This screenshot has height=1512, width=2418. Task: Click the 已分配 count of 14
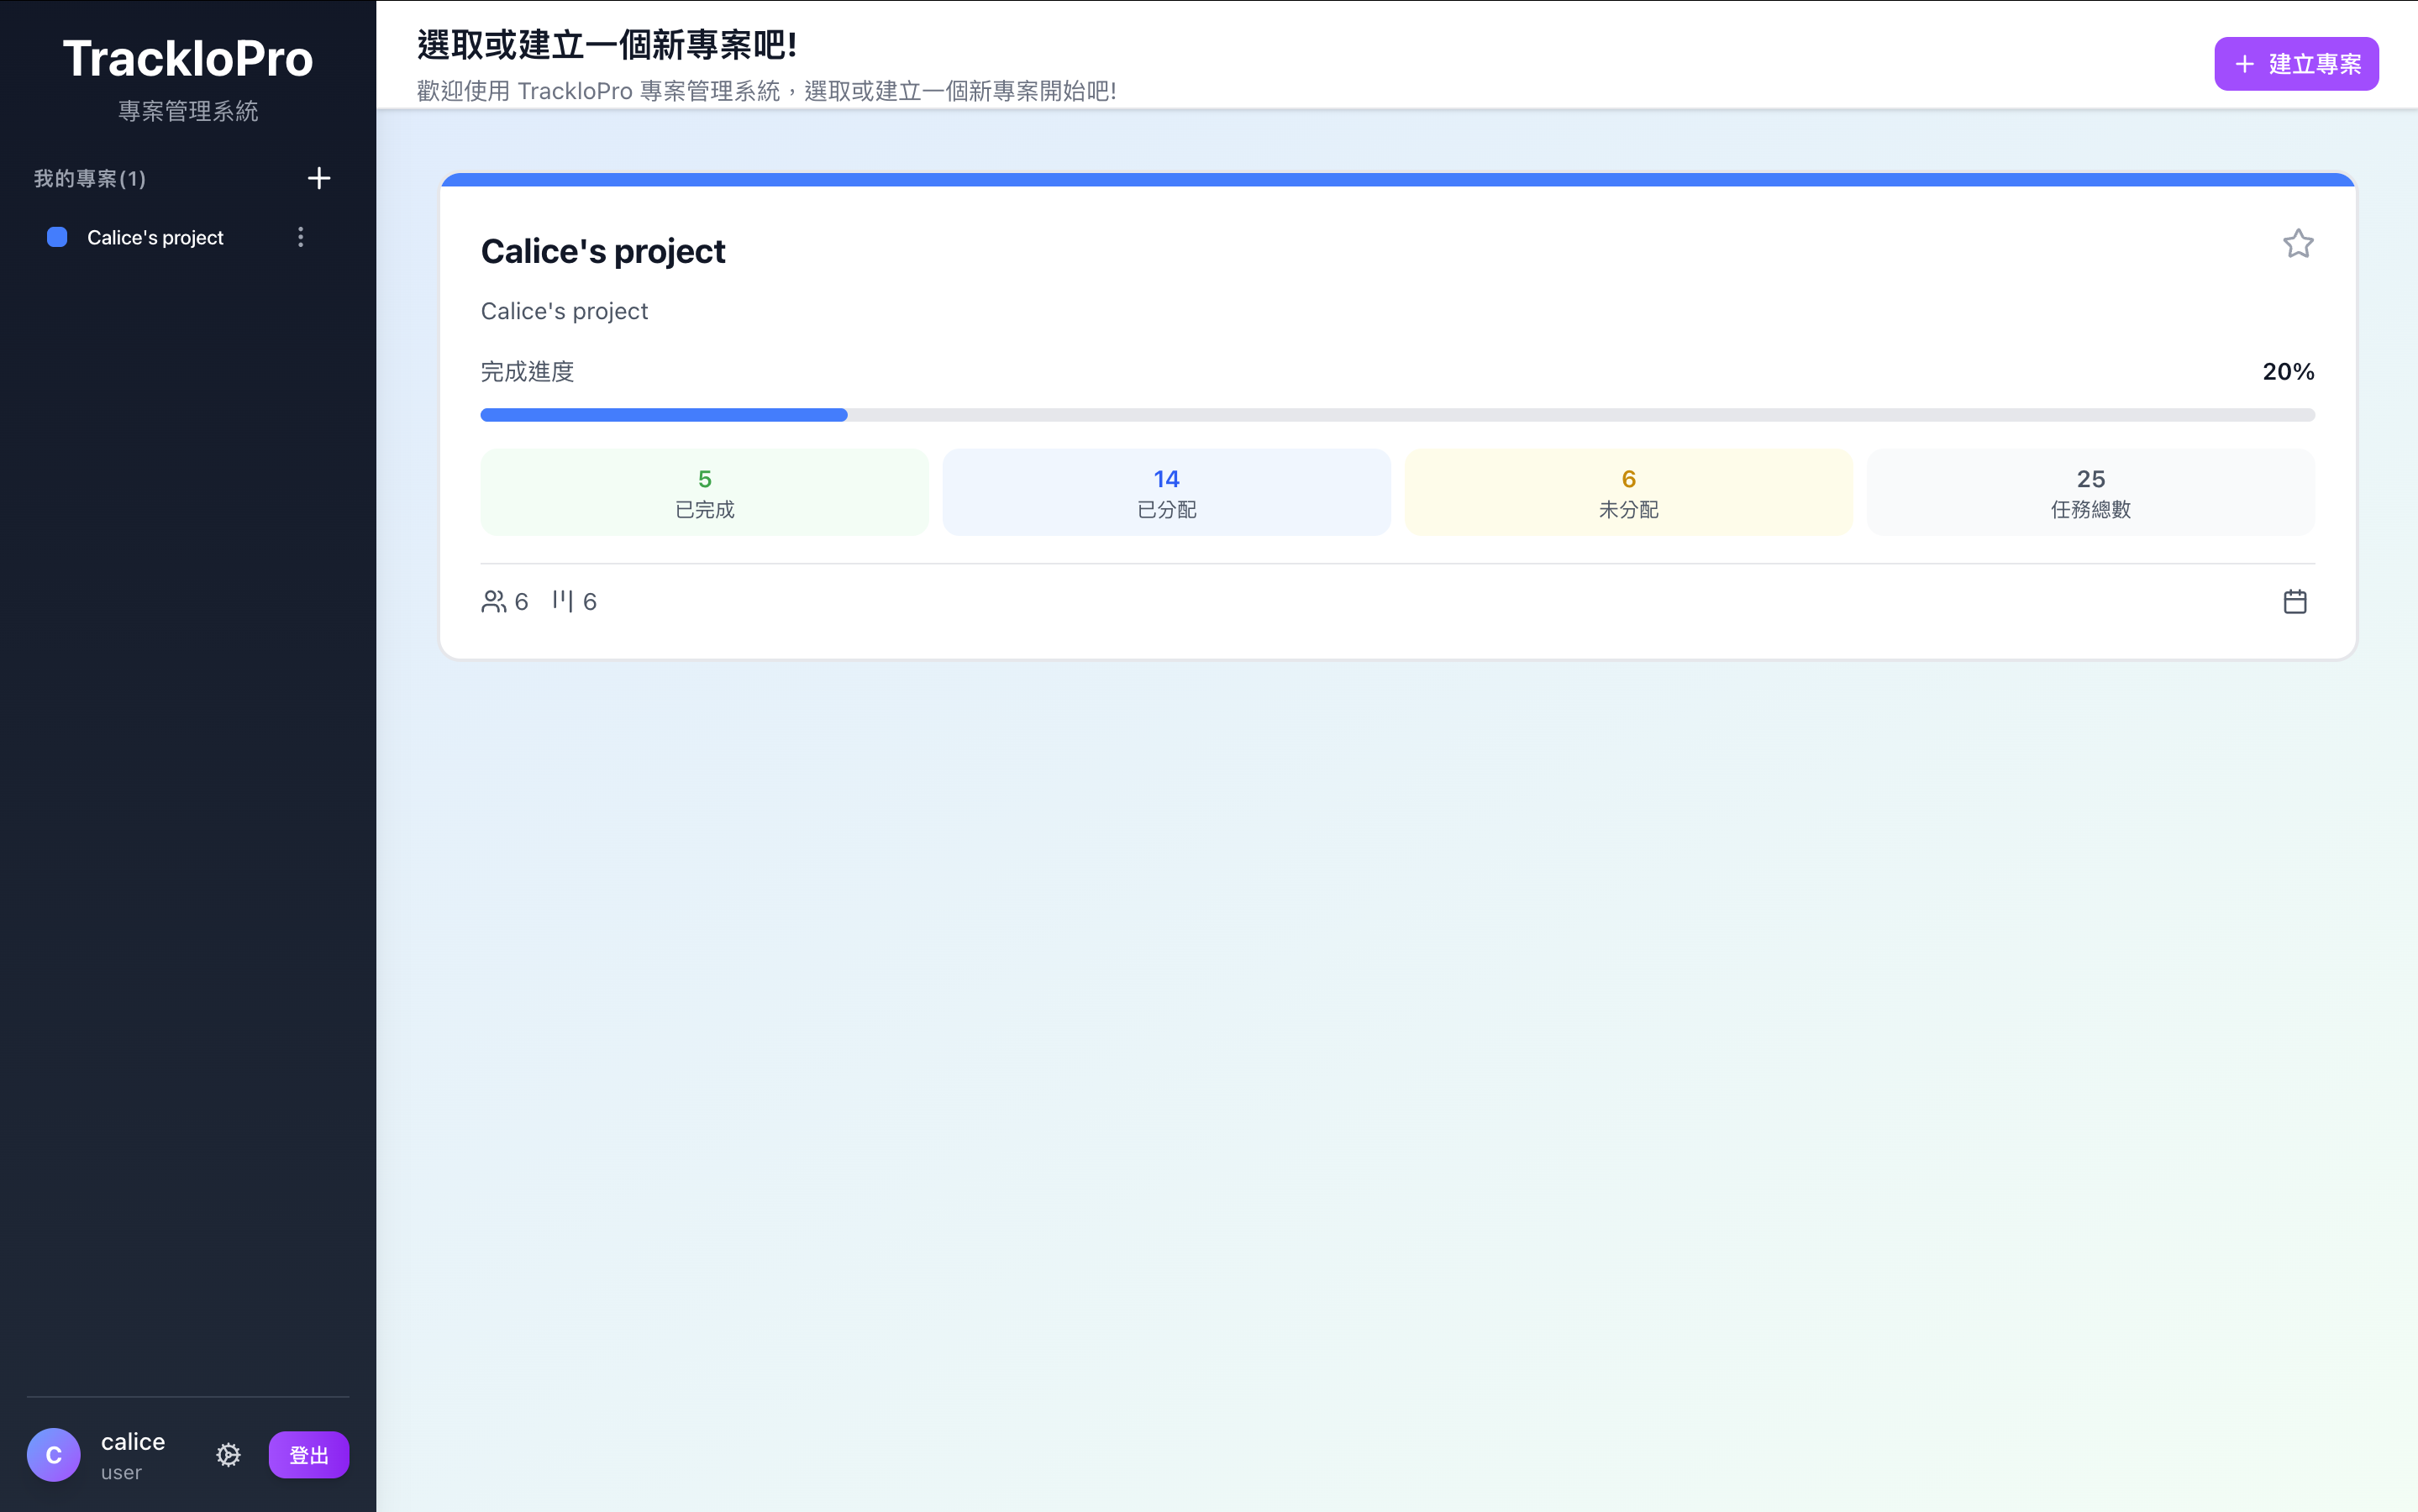tap(1165, 478)
